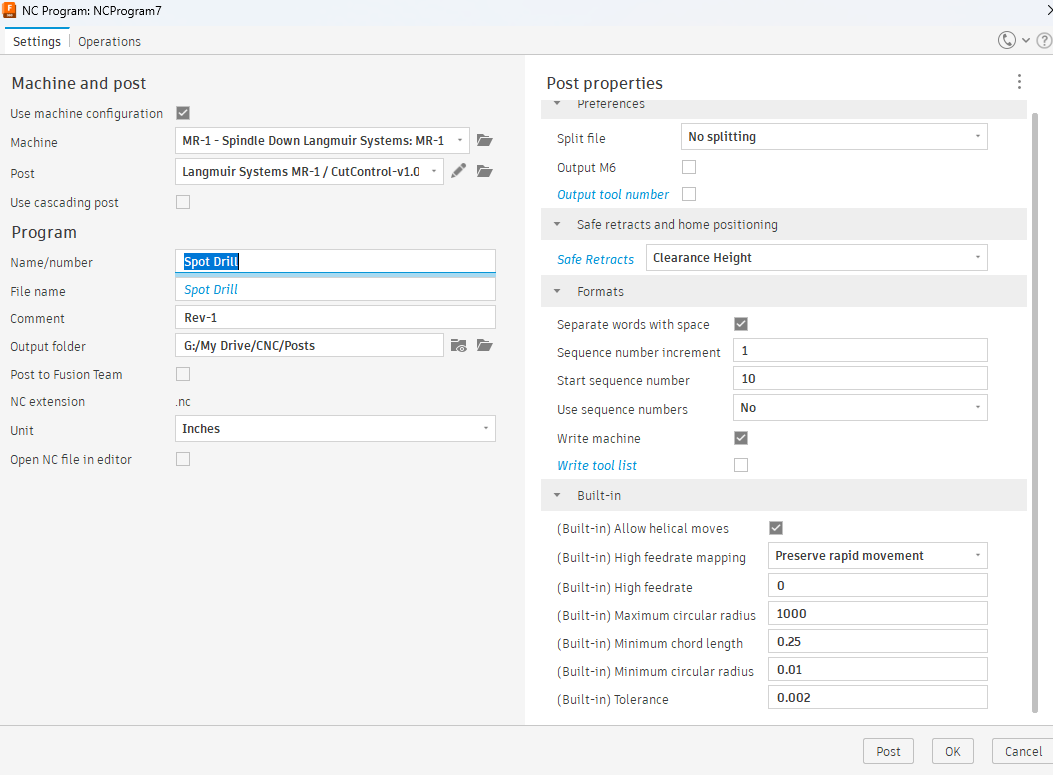
Task: Click Sequence number increment field
Action: 860,351
